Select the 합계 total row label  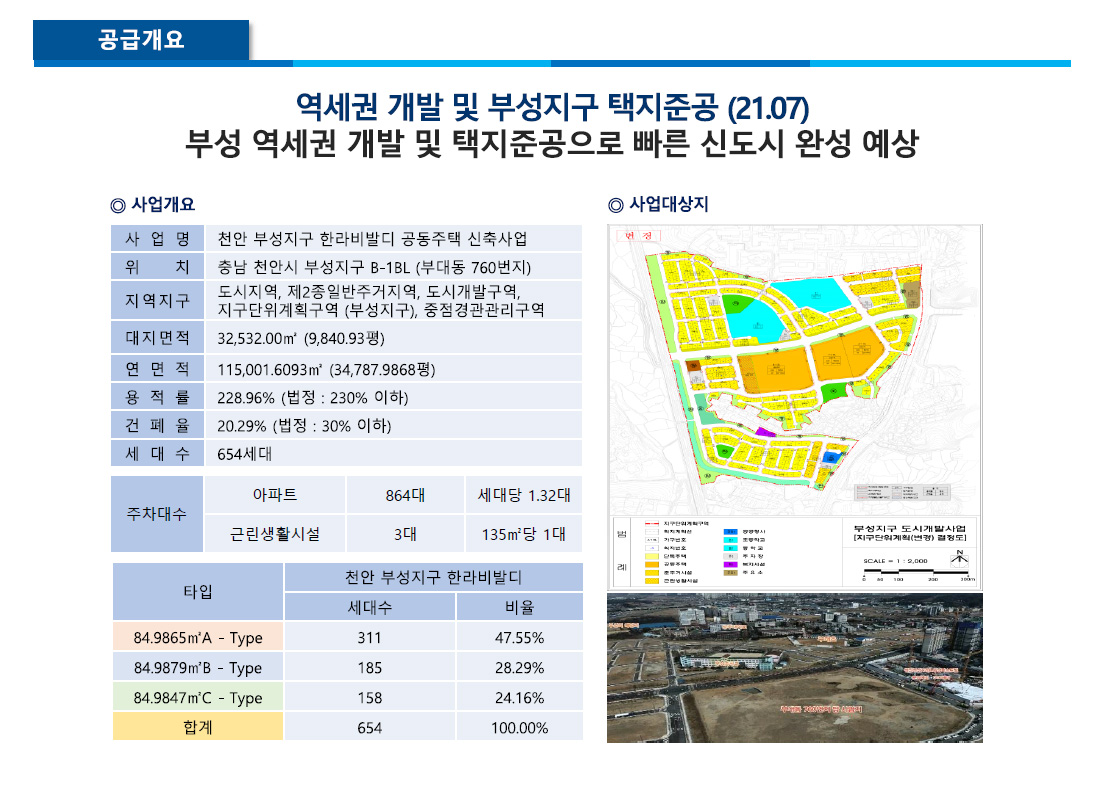pyautogui.click(x=198, y=727)
